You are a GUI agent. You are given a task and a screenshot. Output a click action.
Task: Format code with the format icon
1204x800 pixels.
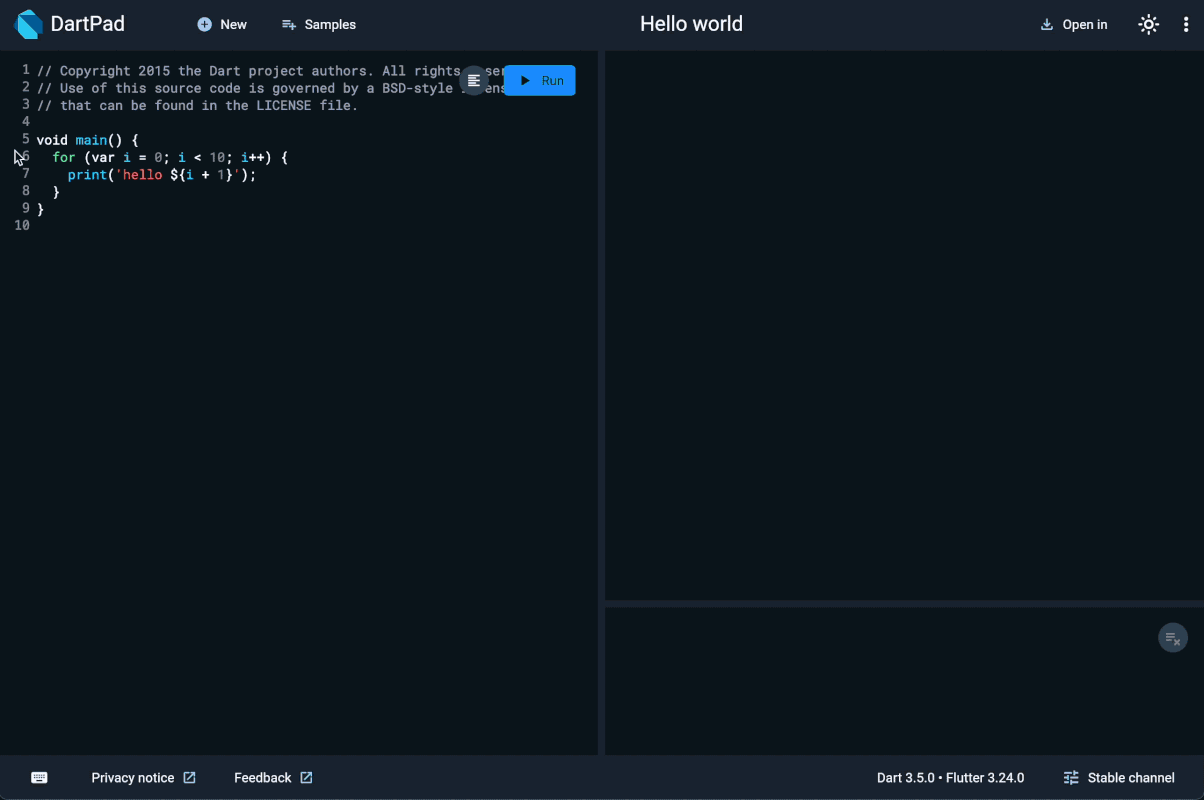[474, 80]
